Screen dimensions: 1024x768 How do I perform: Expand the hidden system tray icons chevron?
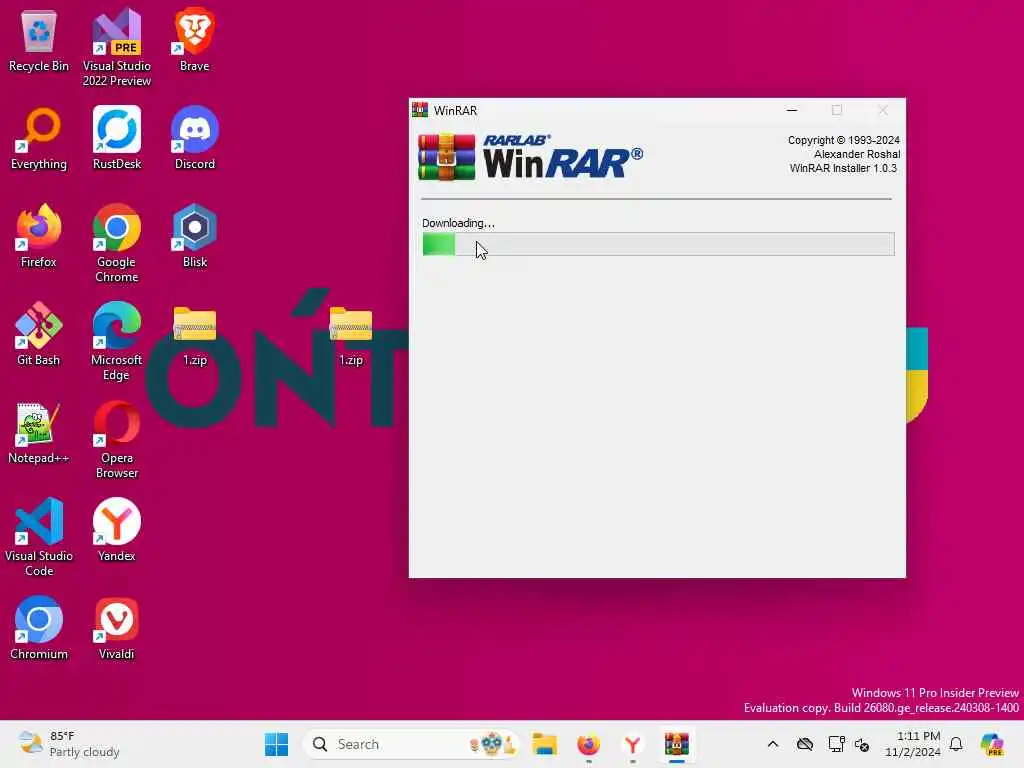click(773, 744)
